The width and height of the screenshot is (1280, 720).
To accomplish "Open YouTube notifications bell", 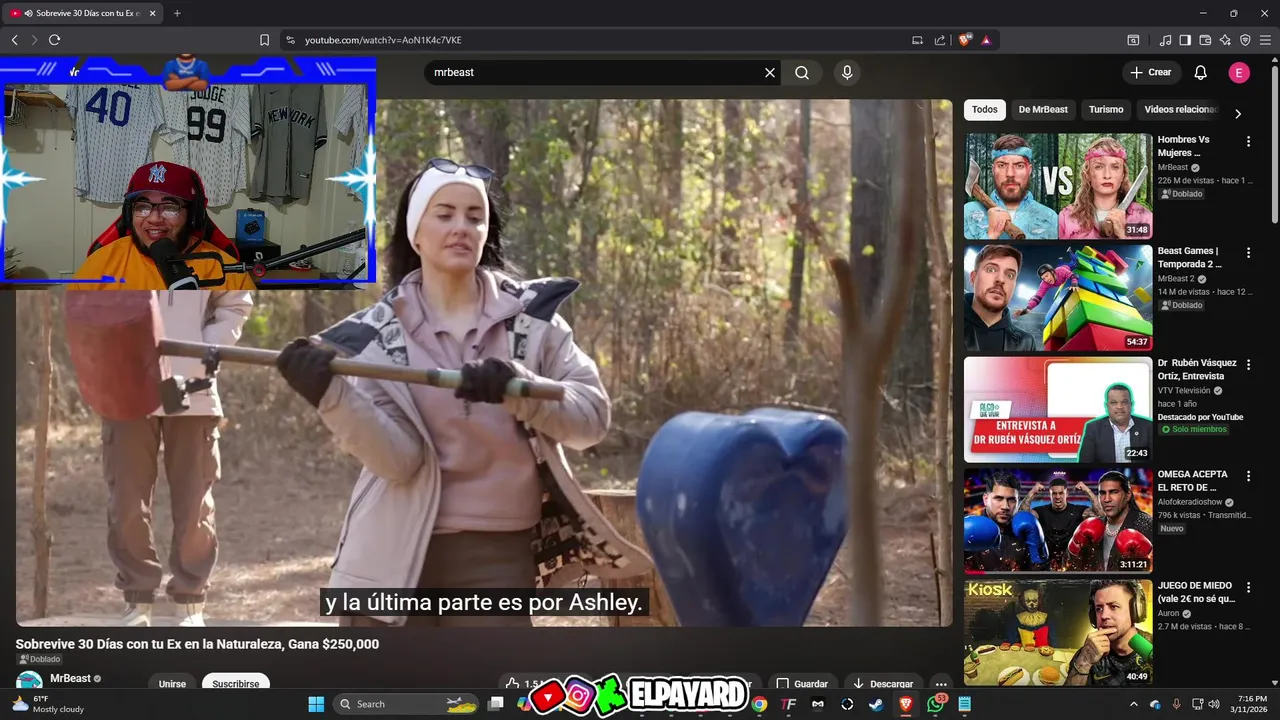I will 1201,72.
